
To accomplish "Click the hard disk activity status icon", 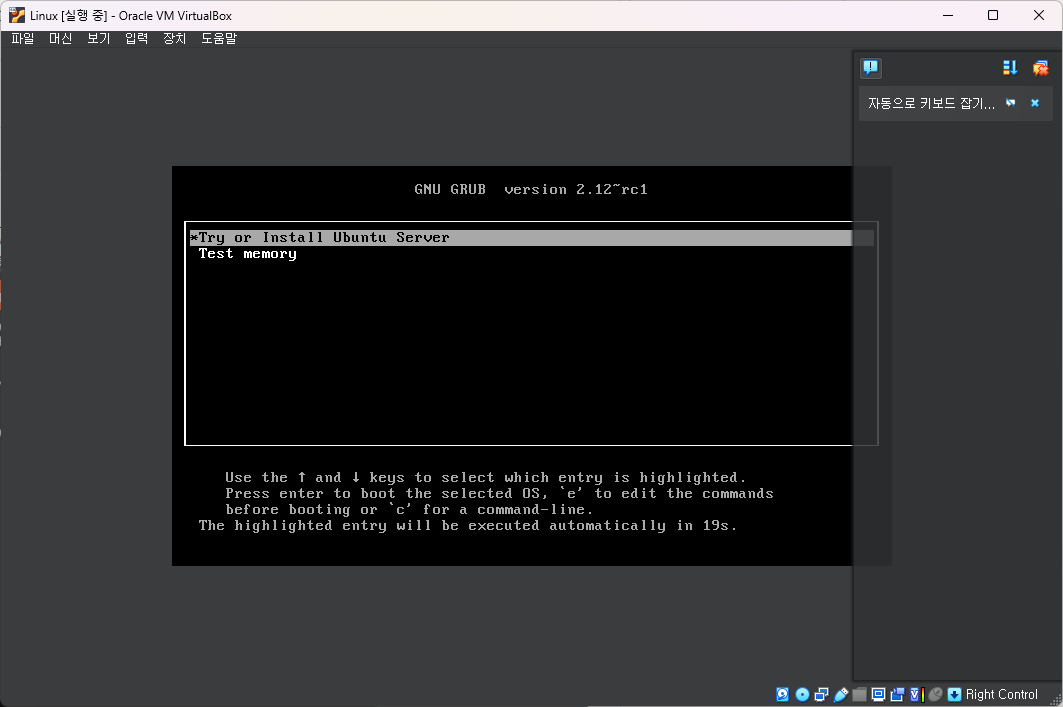I will coord(782,694).
